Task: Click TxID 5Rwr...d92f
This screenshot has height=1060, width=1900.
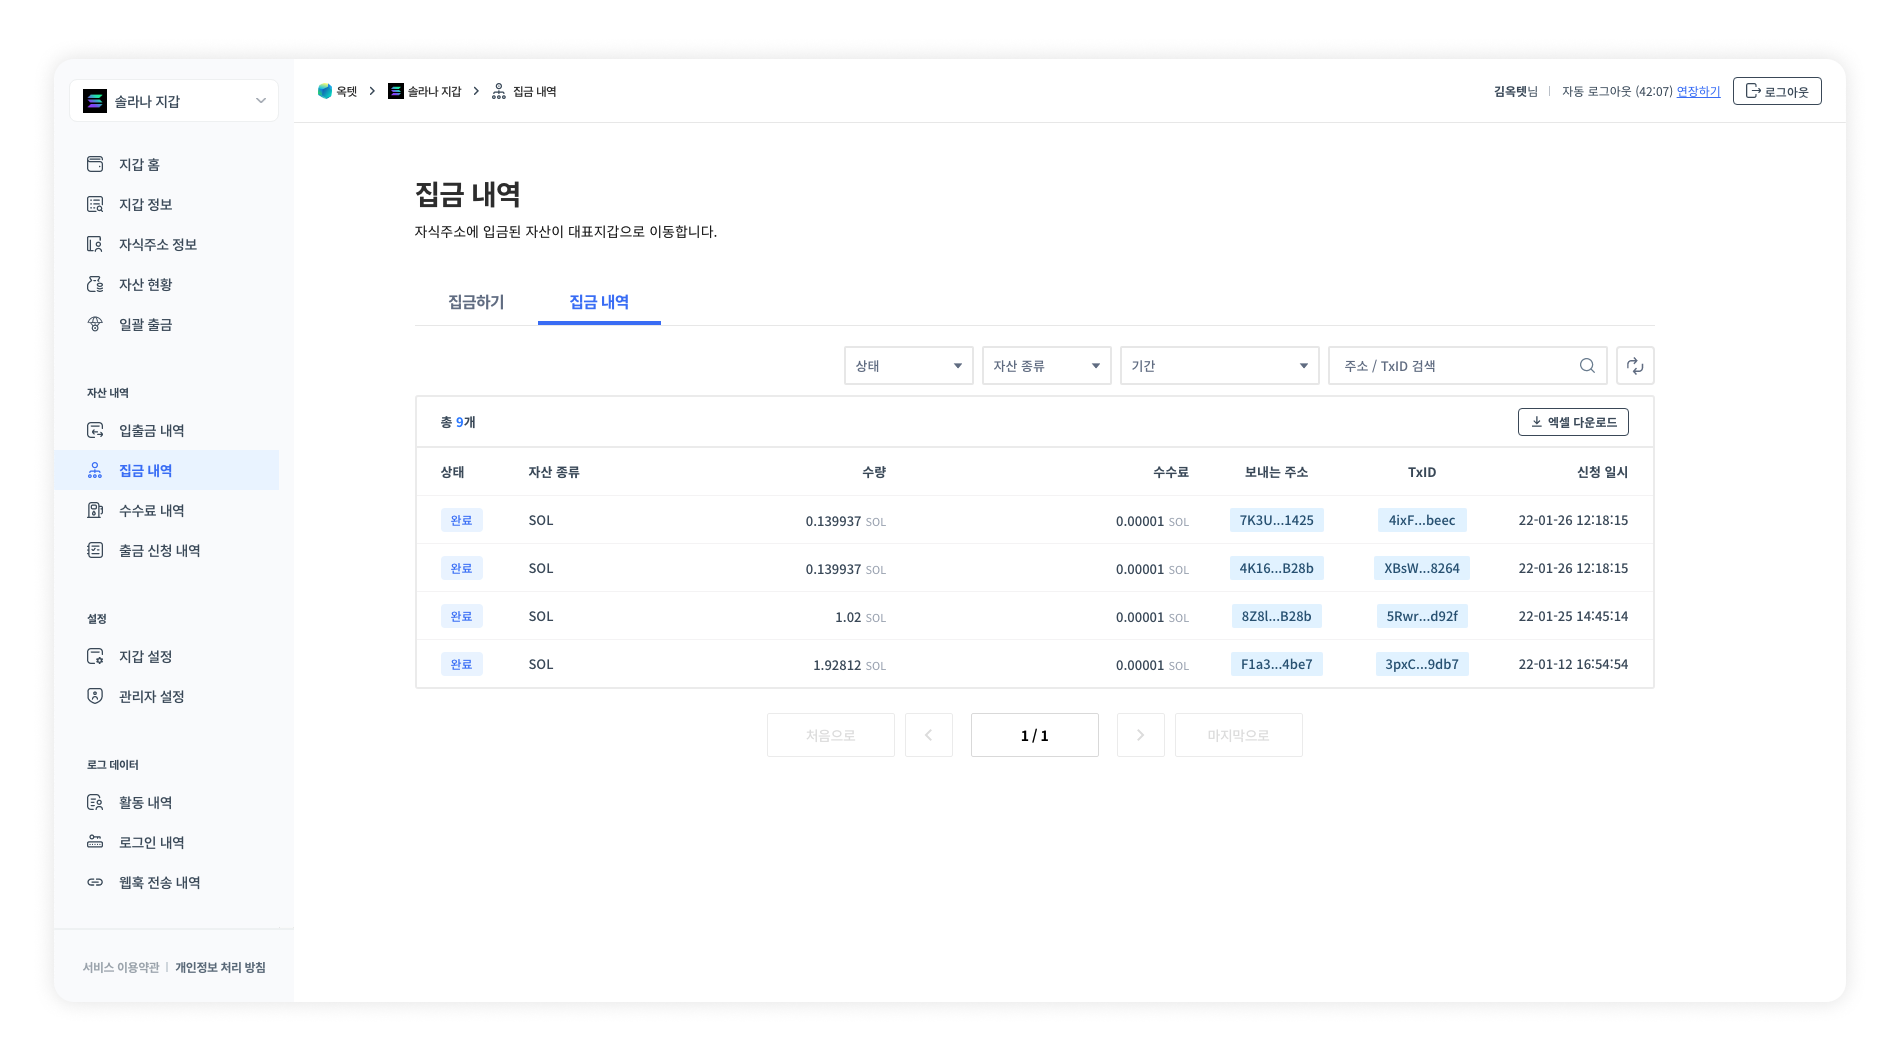Action: tap(1422, 616)
